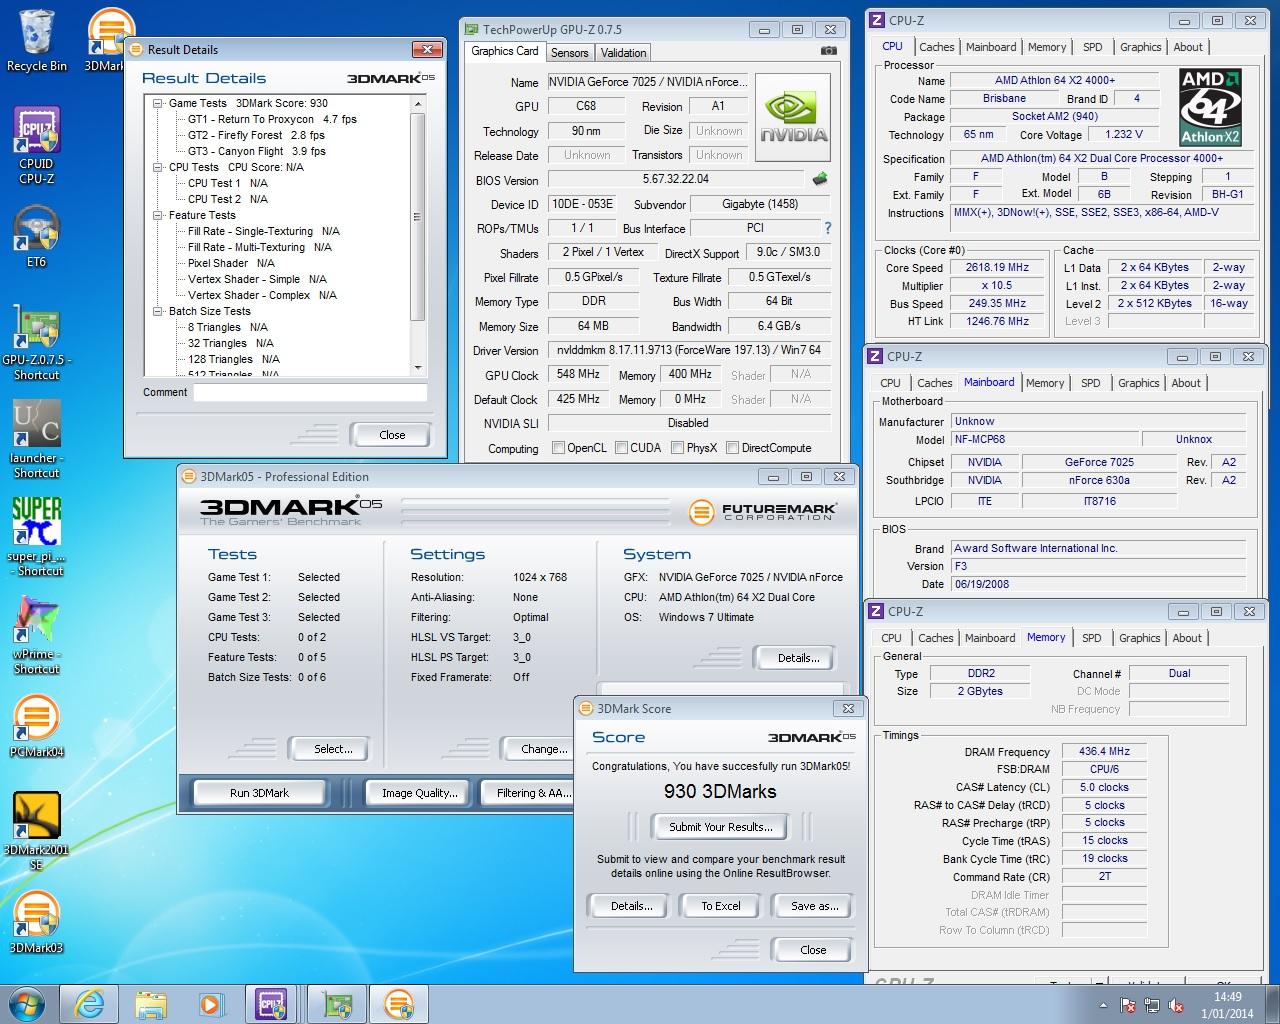Click the tray volume speaker icon
1280x1024 pixels.
pos(1176,1005)
